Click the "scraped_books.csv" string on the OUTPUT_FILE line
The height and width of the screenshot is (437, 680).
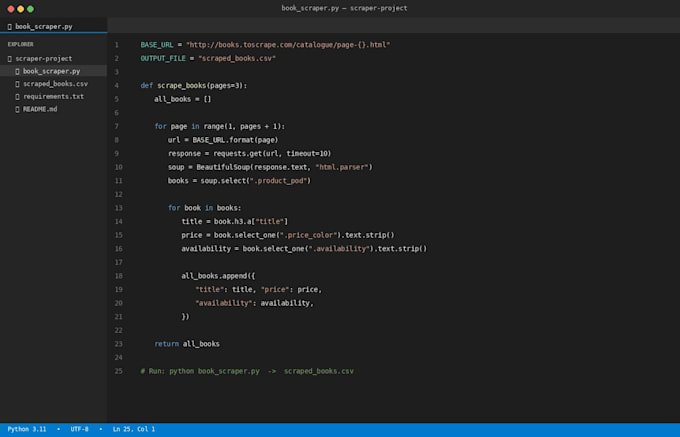237,58
